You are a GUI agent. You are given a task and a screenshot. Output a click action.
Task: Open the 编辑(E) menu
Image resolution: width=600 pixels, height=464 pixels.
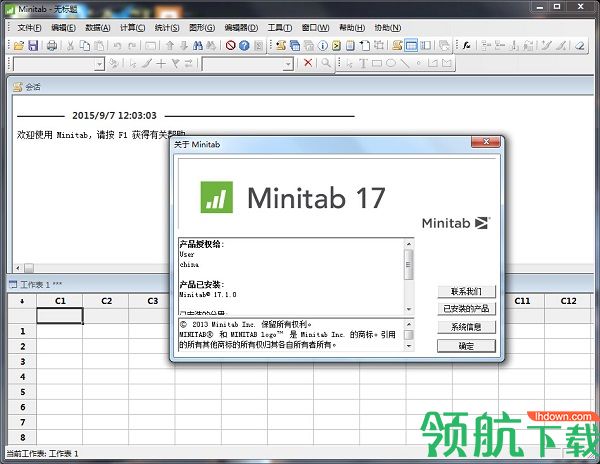point(64,28)
